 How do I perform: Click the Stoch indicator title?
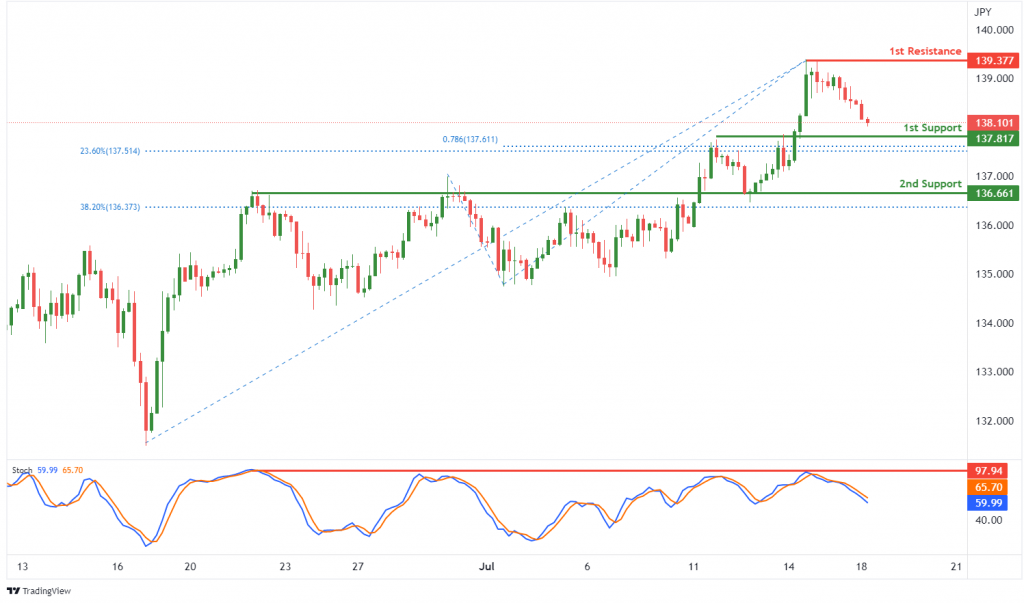(x=22, y=470)
